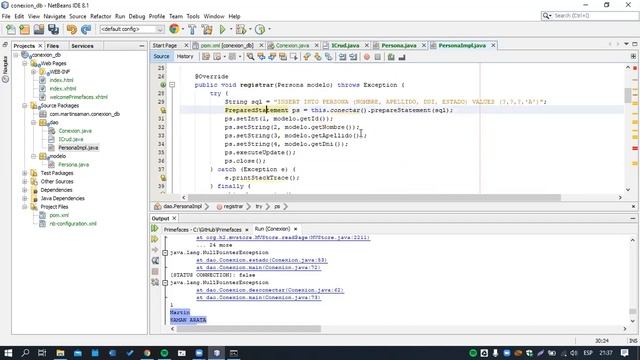Switch to the Conexion.java editor tab

pyautogui.click(x=292, y=45)
